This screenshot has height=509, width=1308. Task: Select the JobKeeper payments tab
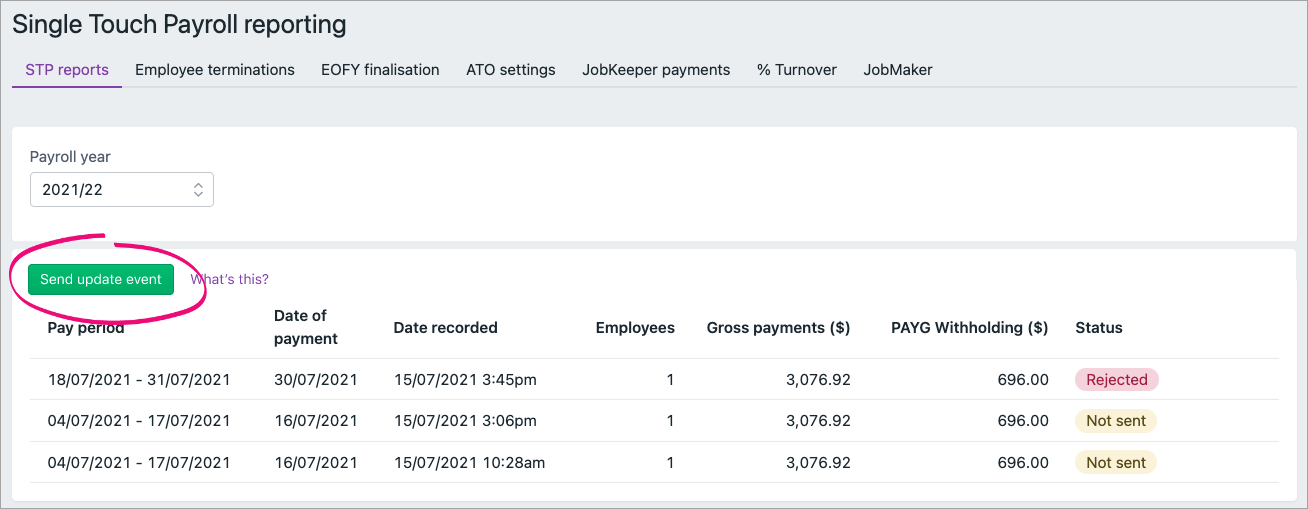[656, 70]
